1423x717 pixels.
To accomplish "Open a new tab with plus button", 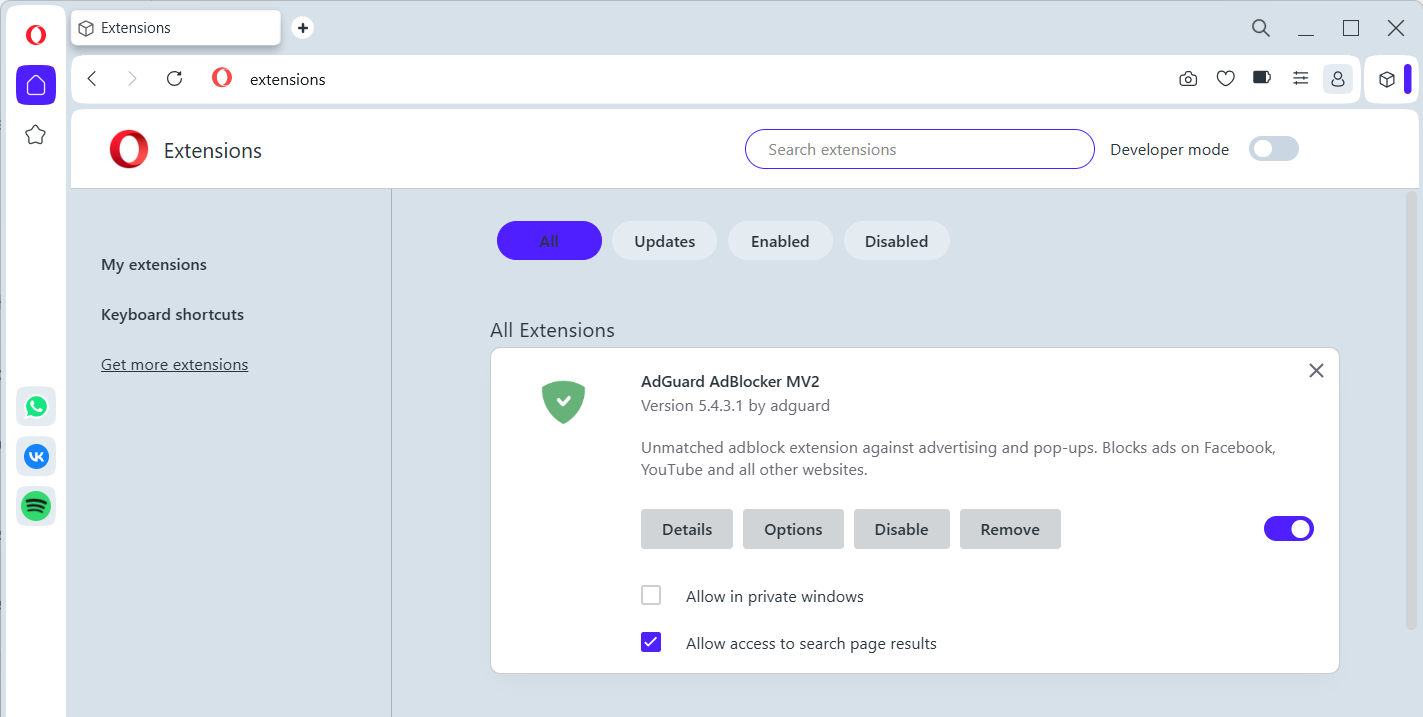I will coord(303,28).
